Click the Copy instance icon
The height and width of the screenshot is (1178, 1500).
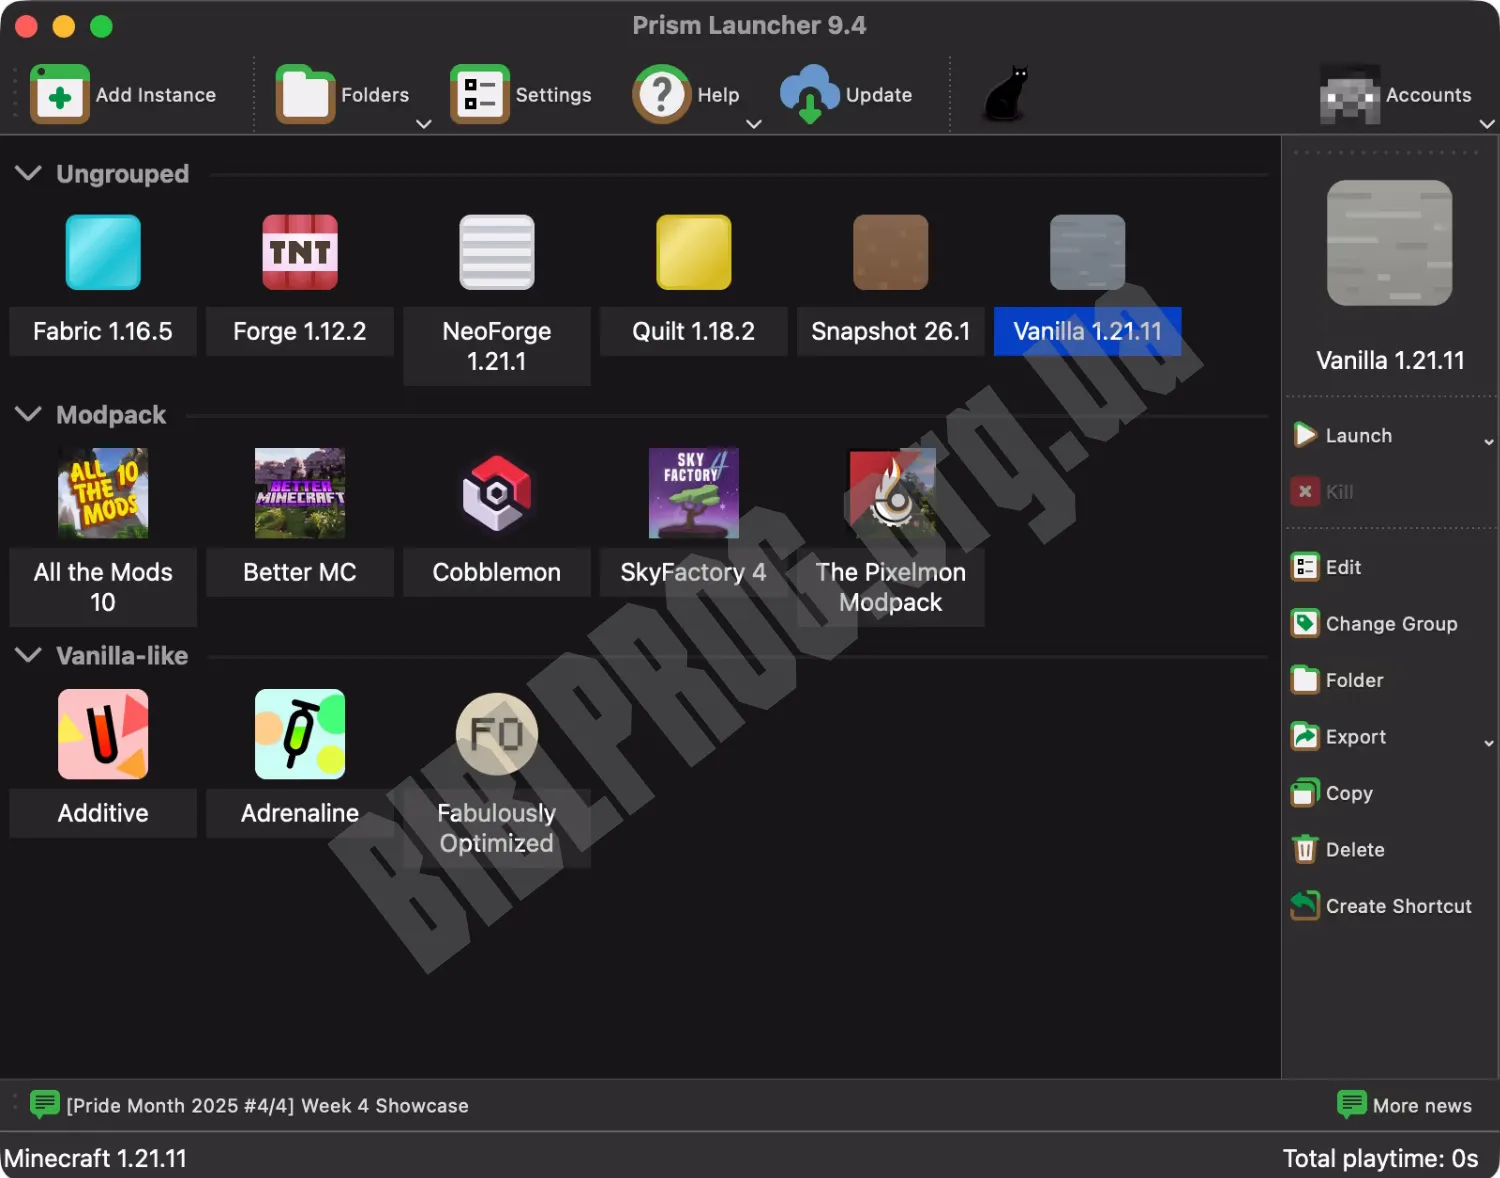[x=1305, y=793]
